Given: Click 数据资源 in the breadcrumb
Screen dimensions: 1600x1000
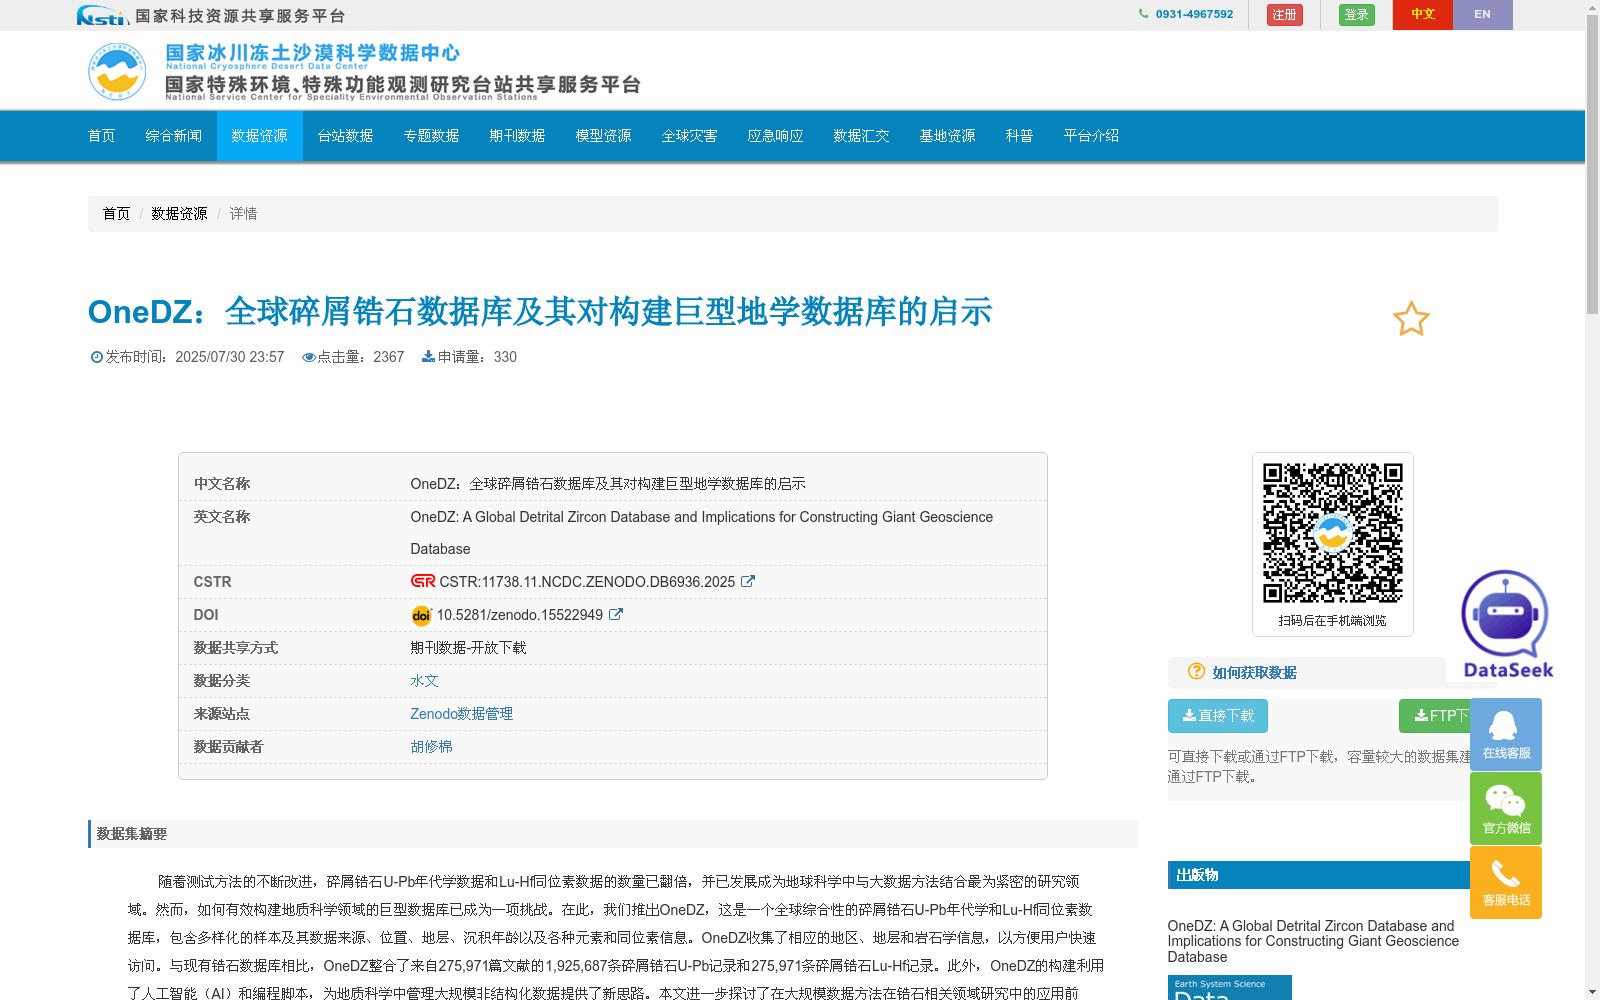Looking at the screenshot, I should tap(179, 214).
